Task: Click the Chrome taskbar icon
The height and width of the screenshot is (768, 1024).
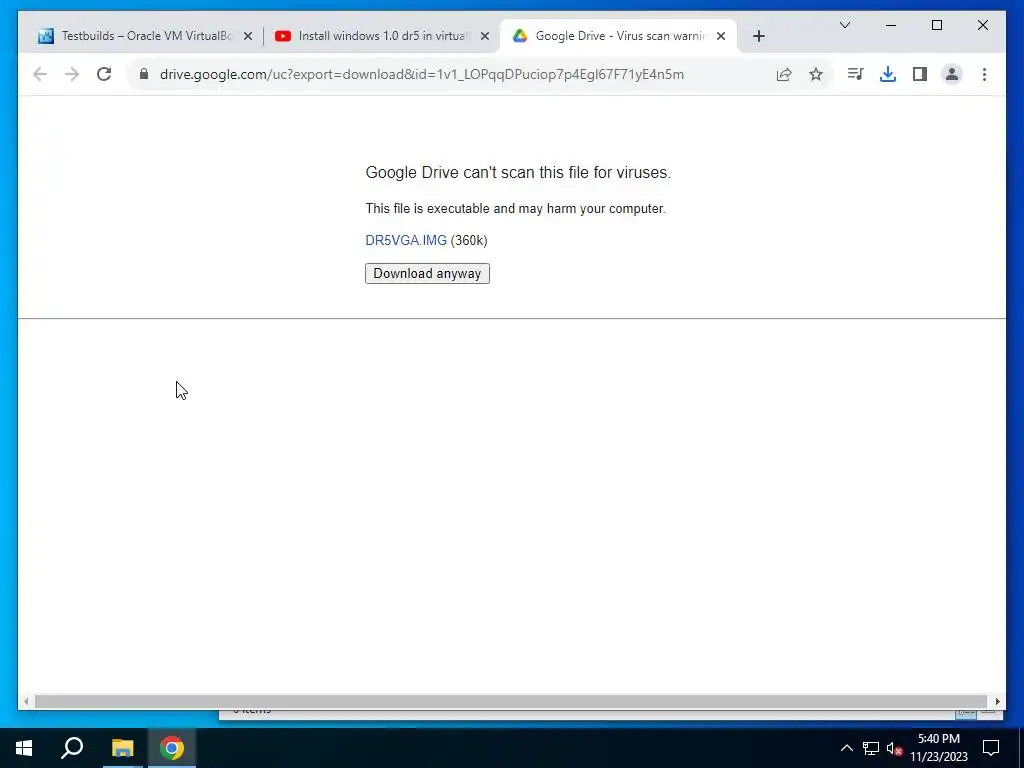Action: point(172,748)
